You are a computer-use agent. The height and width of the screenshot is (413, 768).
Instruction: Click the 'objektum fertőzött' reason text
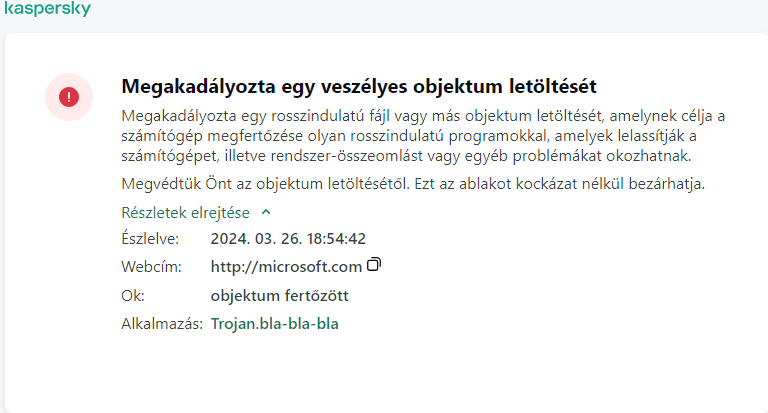[x=279, y=296]
